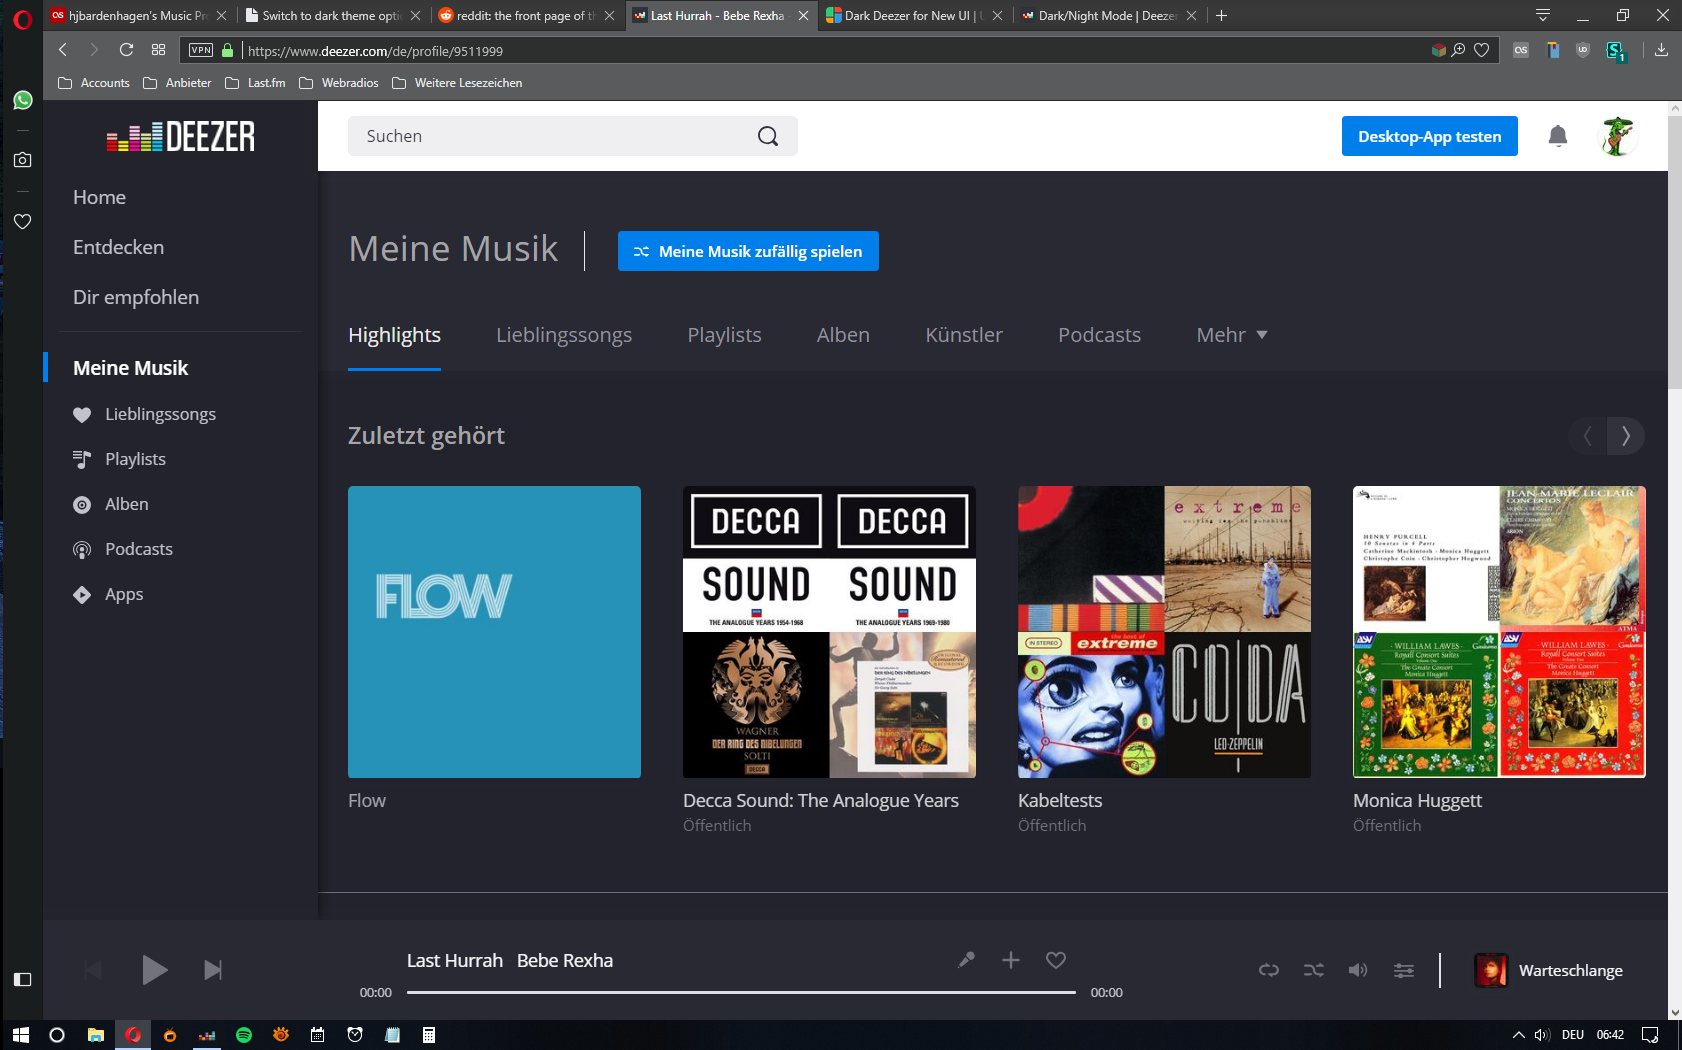Open File Explorer from taskbar

(95, 1035)
